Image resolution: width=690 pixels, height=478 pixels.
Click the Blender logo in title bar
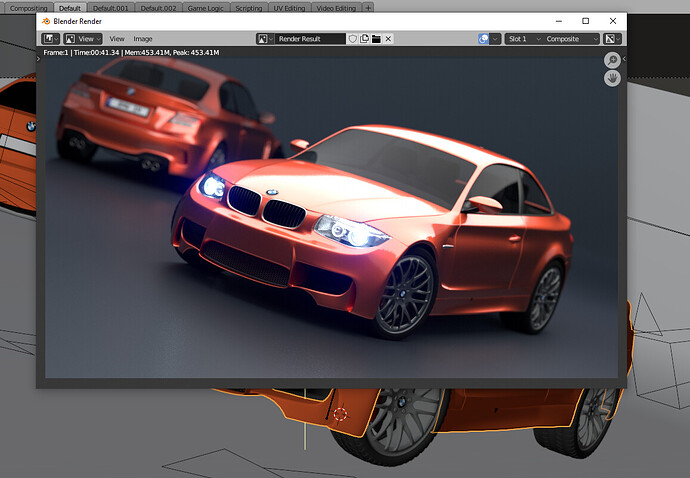[x=46, y=21]
